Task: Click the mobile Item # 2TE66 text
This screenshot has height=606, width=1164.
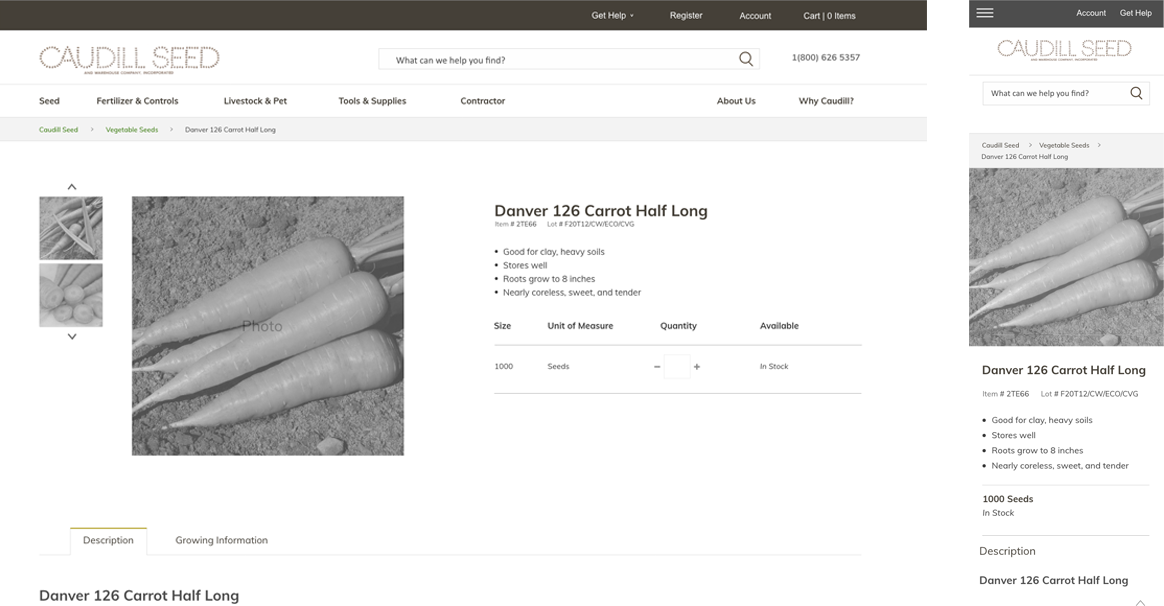Action: coord(1005,394)
